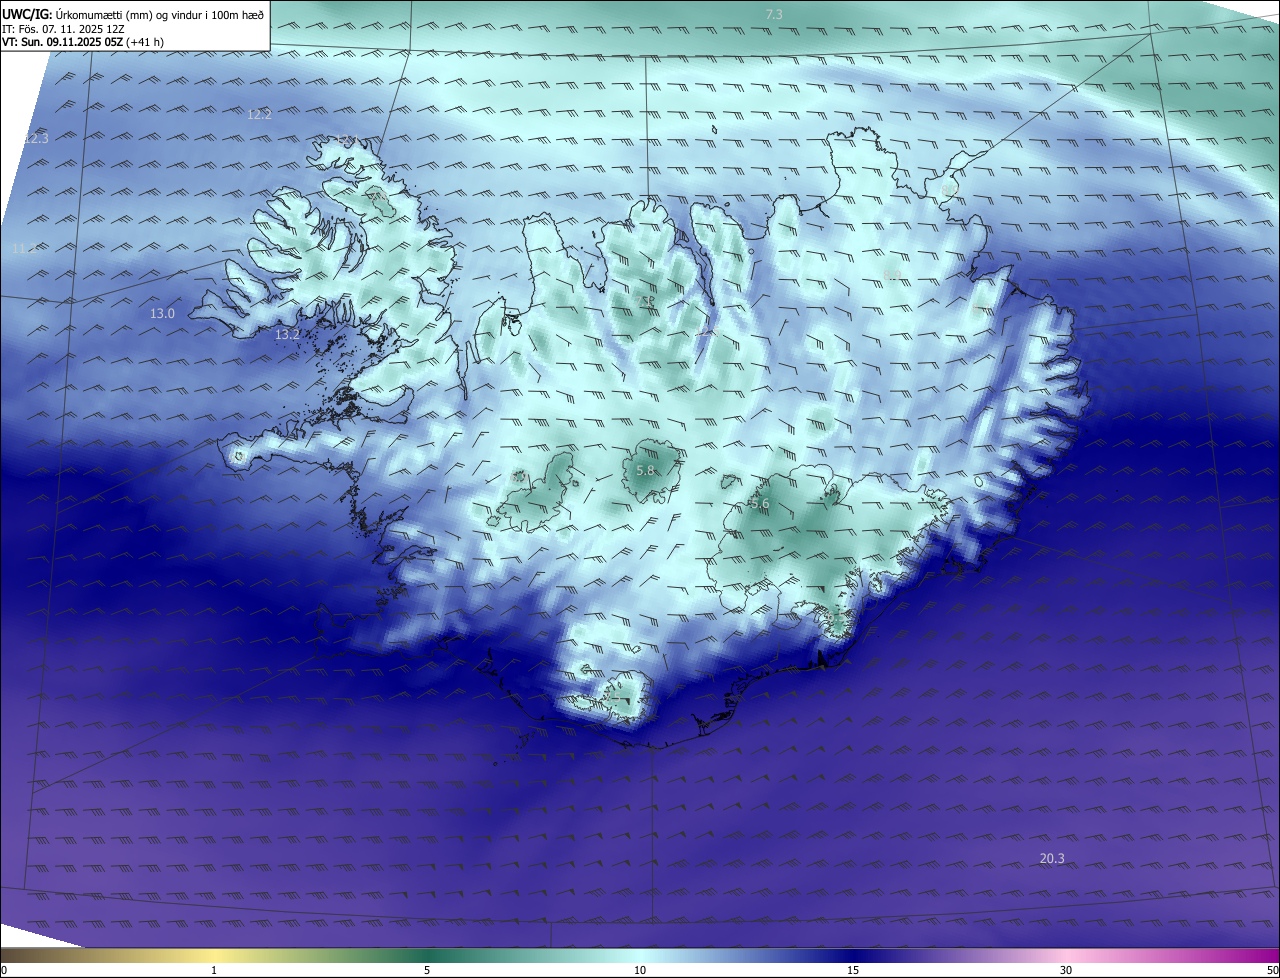This screenshot has width=1280, height=978.
Task: Click the 13.0 value label west of the Westfjords
Action: [x=162, y=313]
